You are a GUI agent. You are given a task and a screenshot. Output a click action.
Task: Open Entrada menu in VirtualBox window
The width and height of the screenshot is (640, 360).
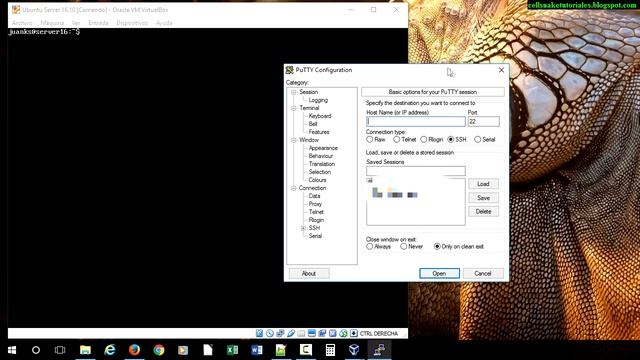pyautogui.click(x=98, y=23)
